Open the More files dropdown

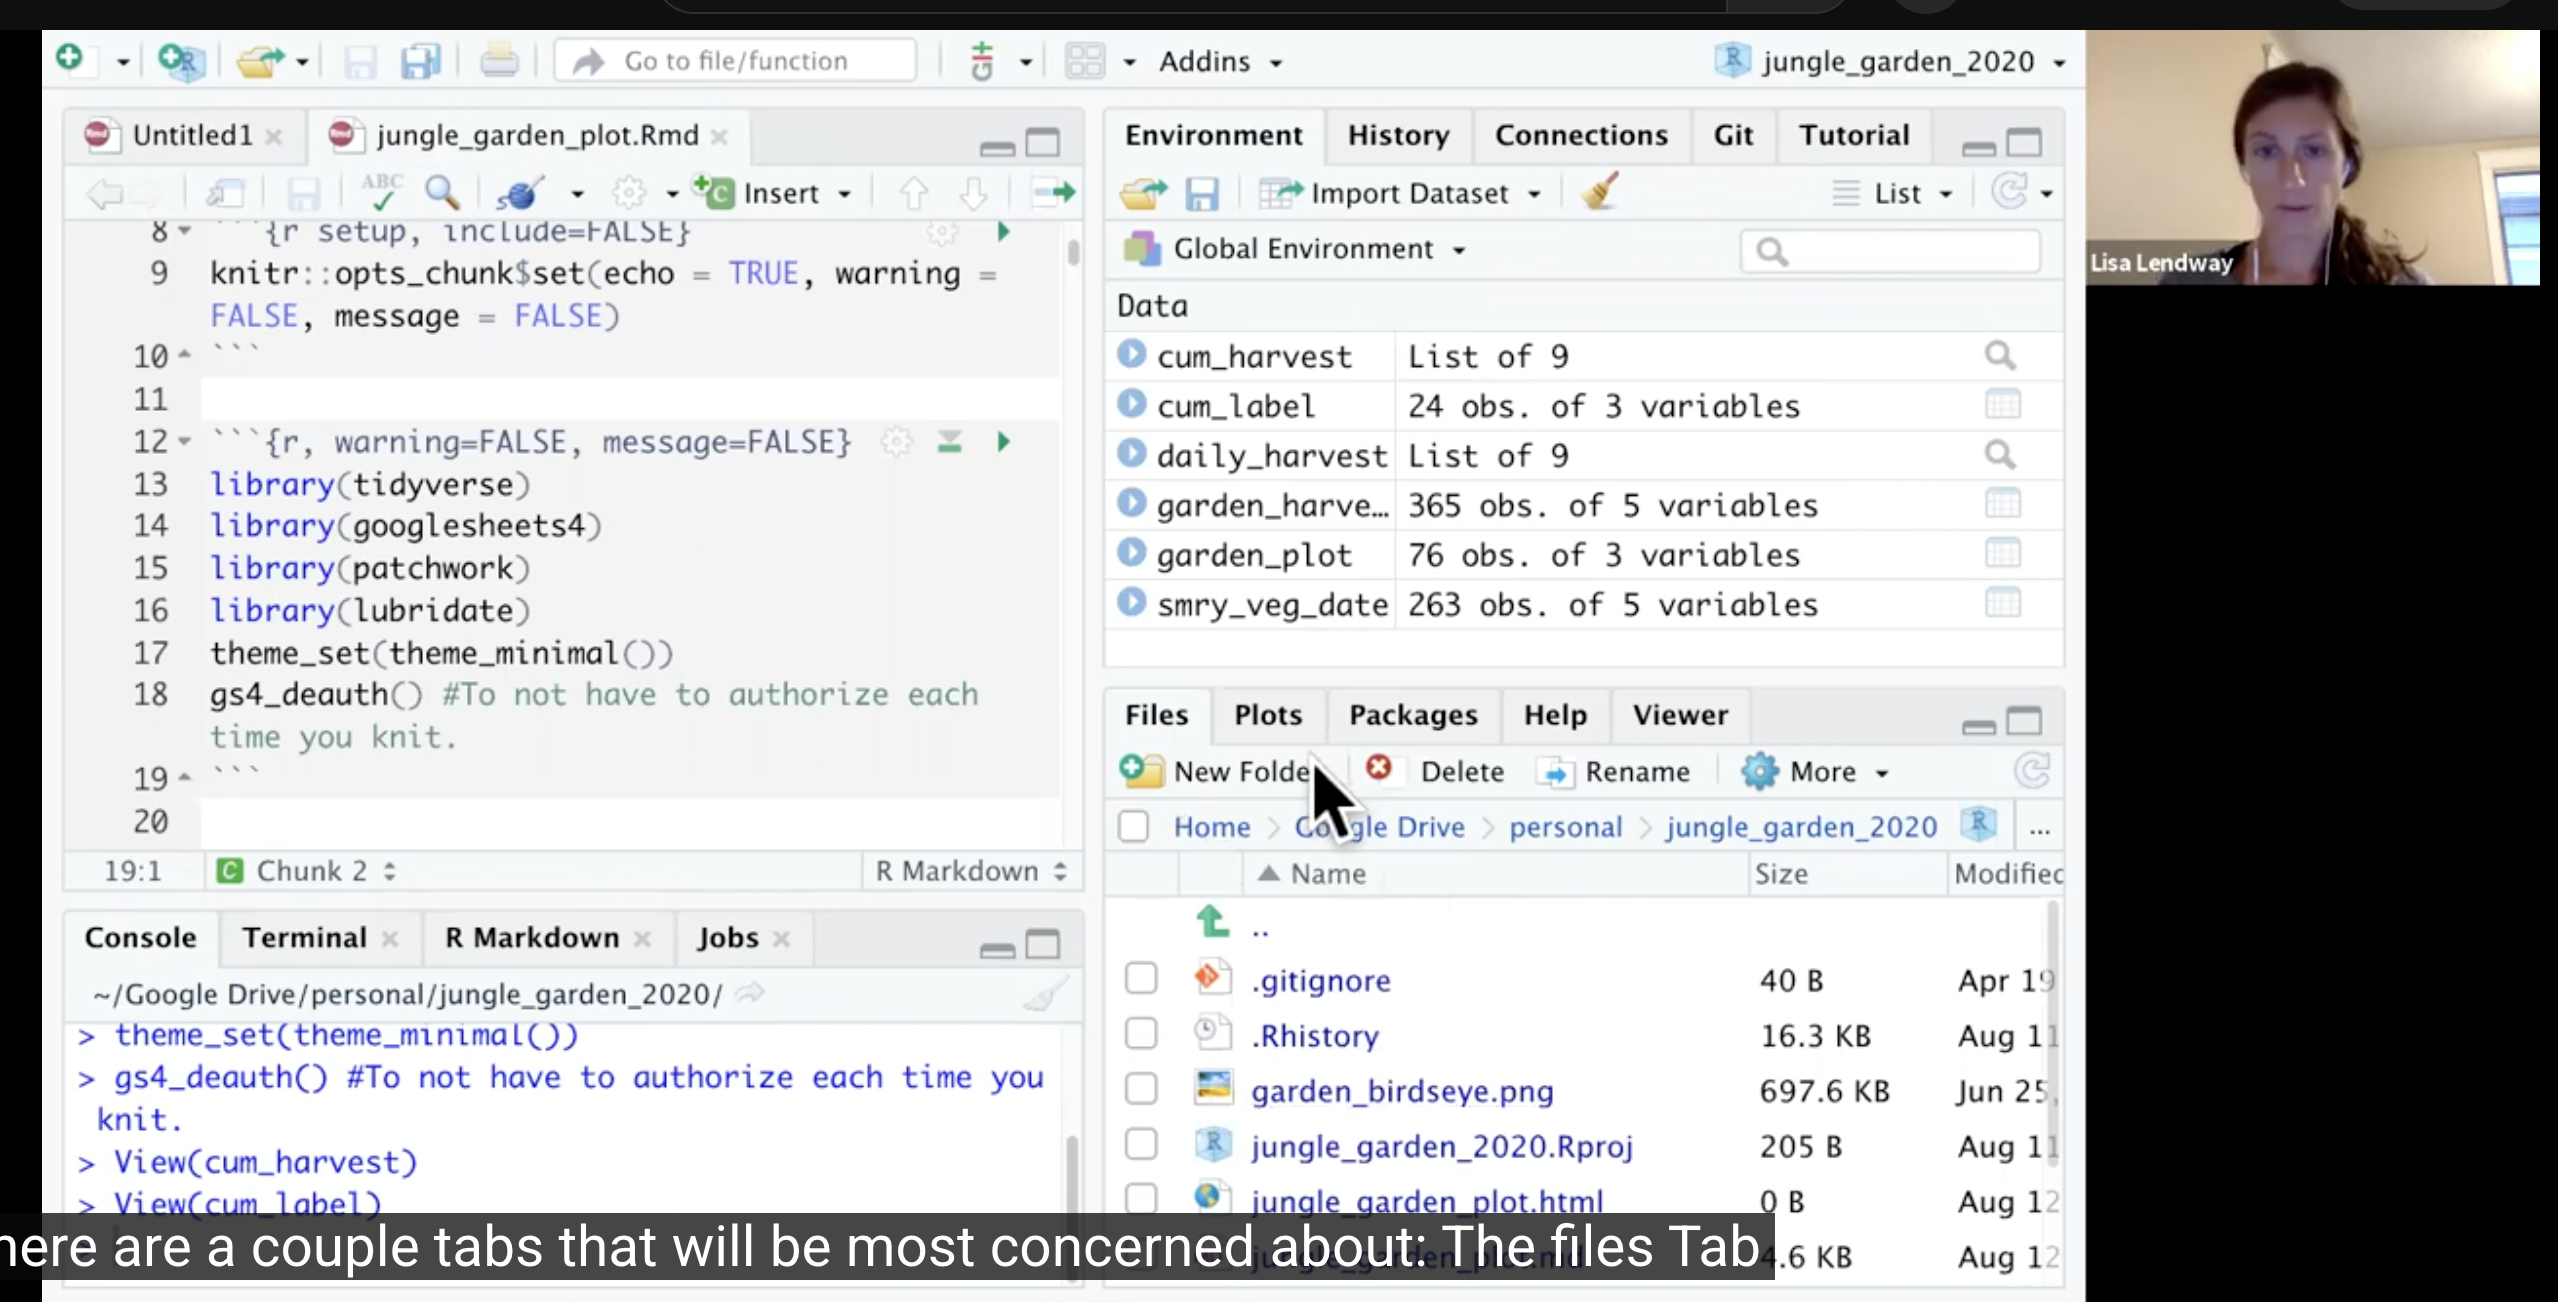[x=1815, y=771]
